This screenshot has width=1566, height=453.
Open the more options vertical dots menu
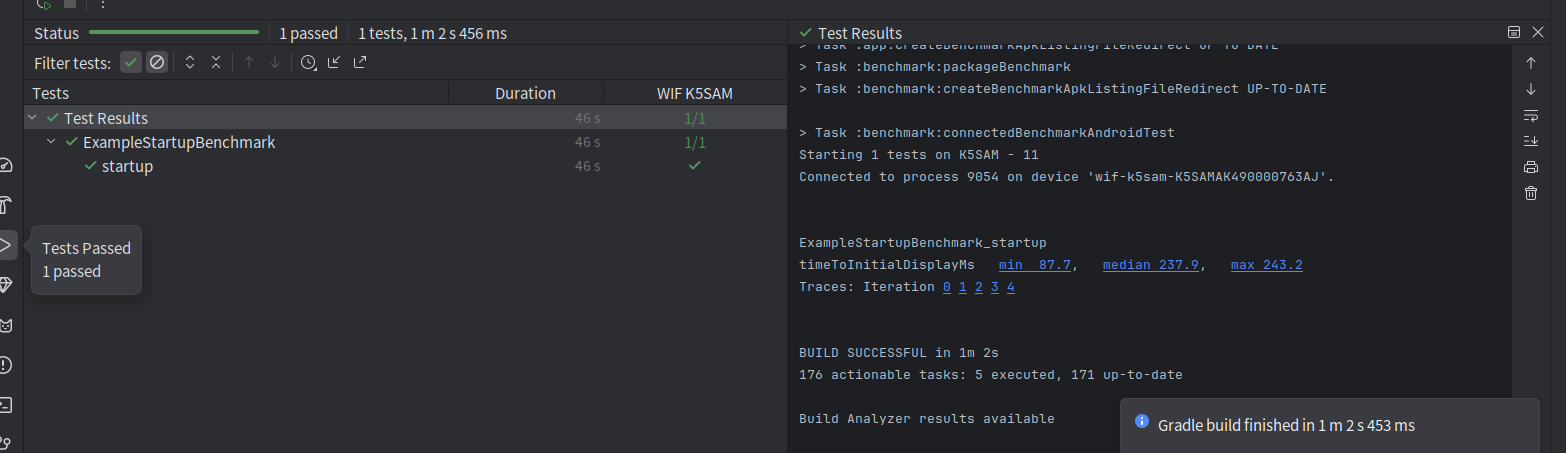coord(102,4)
